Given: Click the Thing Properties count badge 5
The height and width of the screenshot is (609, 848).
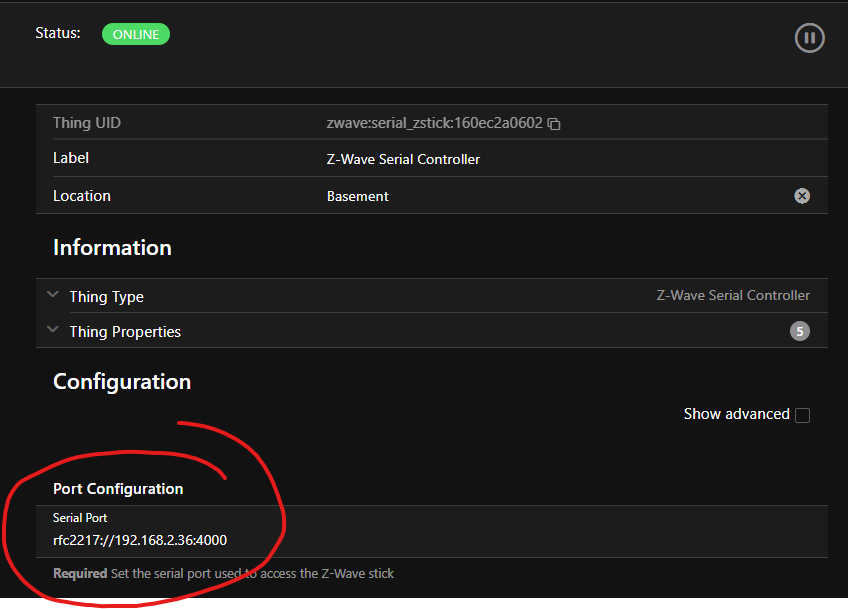Looking at the screenshot, I should click(799, 331).
